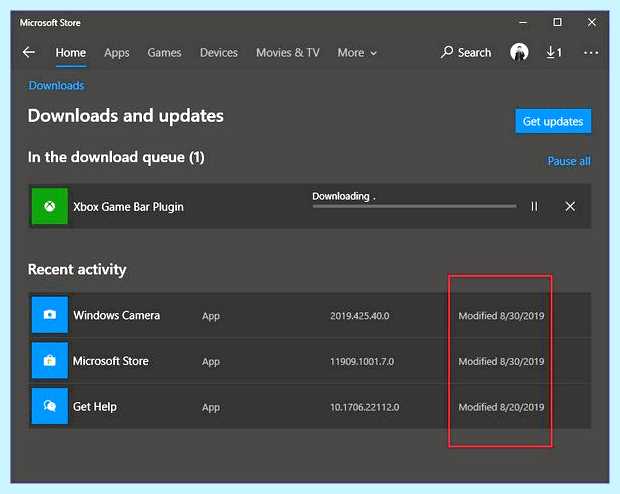
Task: Go back with the left arrow
Action: click(x=29, y=52)
